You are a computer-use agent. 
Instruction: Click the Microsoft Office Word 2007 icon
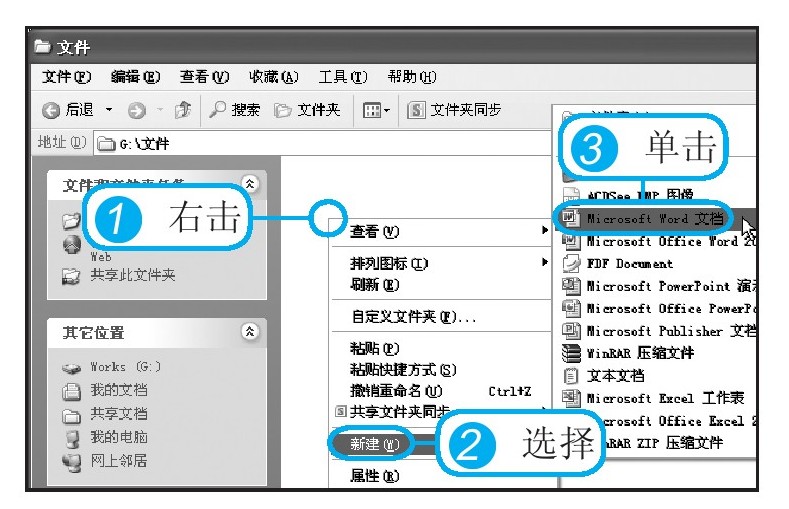pos(571,241)
